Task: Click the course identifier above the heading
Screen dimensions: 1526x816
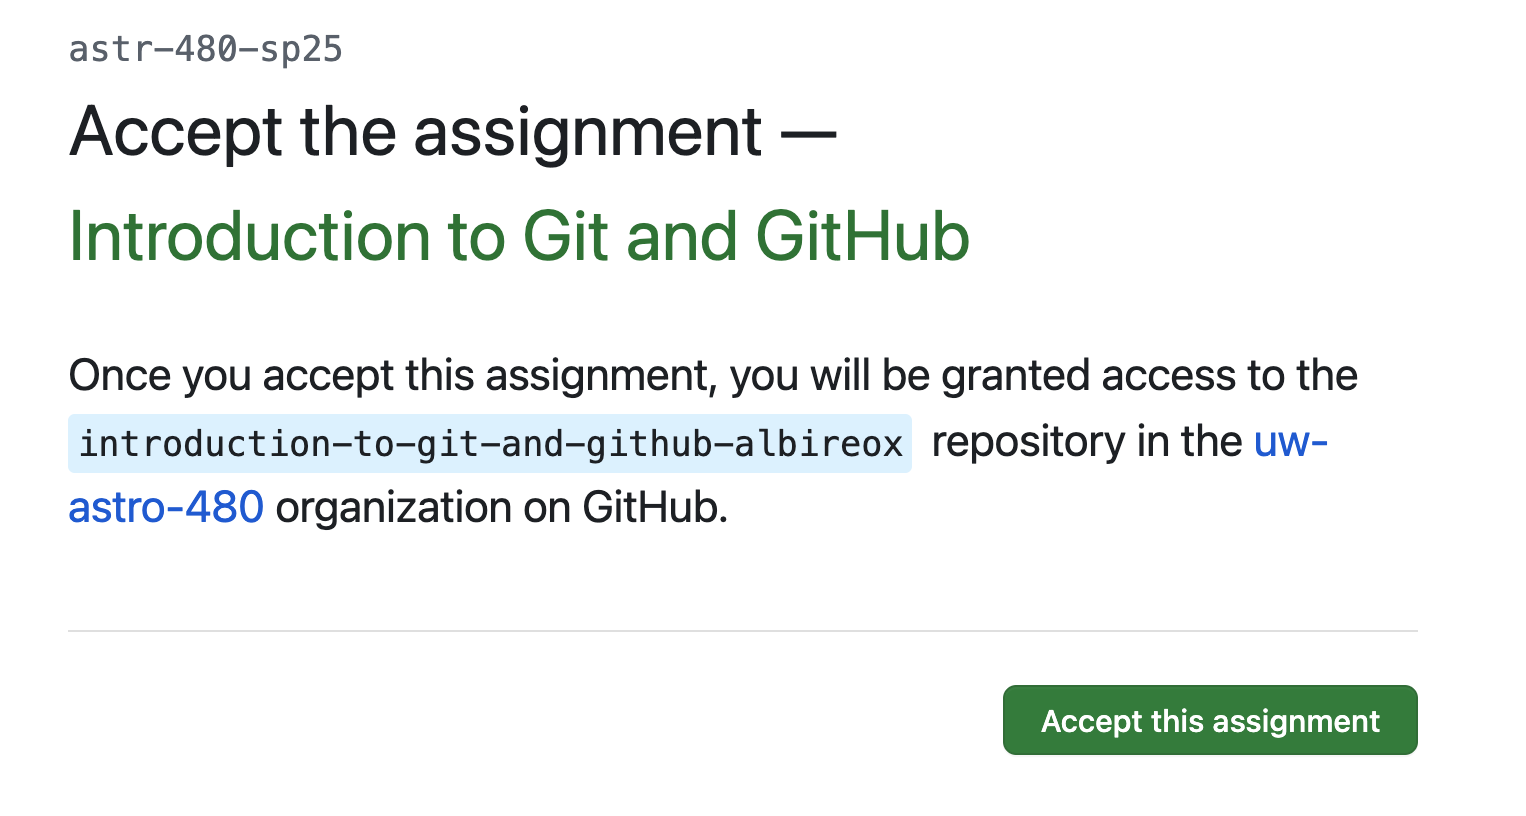Action: [x=205, y=48]
